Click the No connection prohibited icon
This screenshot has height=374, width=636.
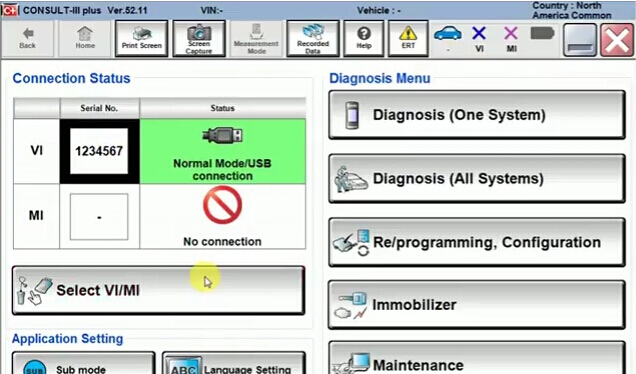pyautogui.click(x=222, y=205)
